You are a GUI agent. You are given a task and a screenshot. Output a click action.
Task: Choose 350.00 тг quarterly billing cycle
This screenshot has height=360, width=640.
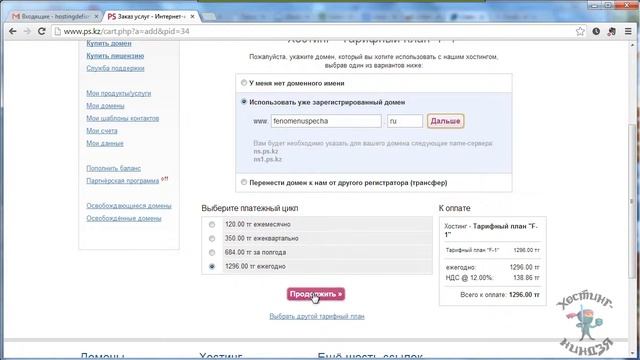coord(212,238)
